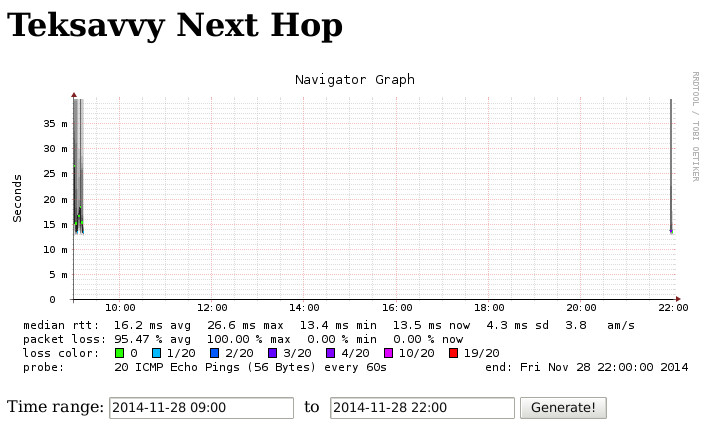Image resolution: width=716 pixels, height=433 pixels.
Task: Click the data cluster at graph start
Action: pyautogui.click(x=78, y=166)
